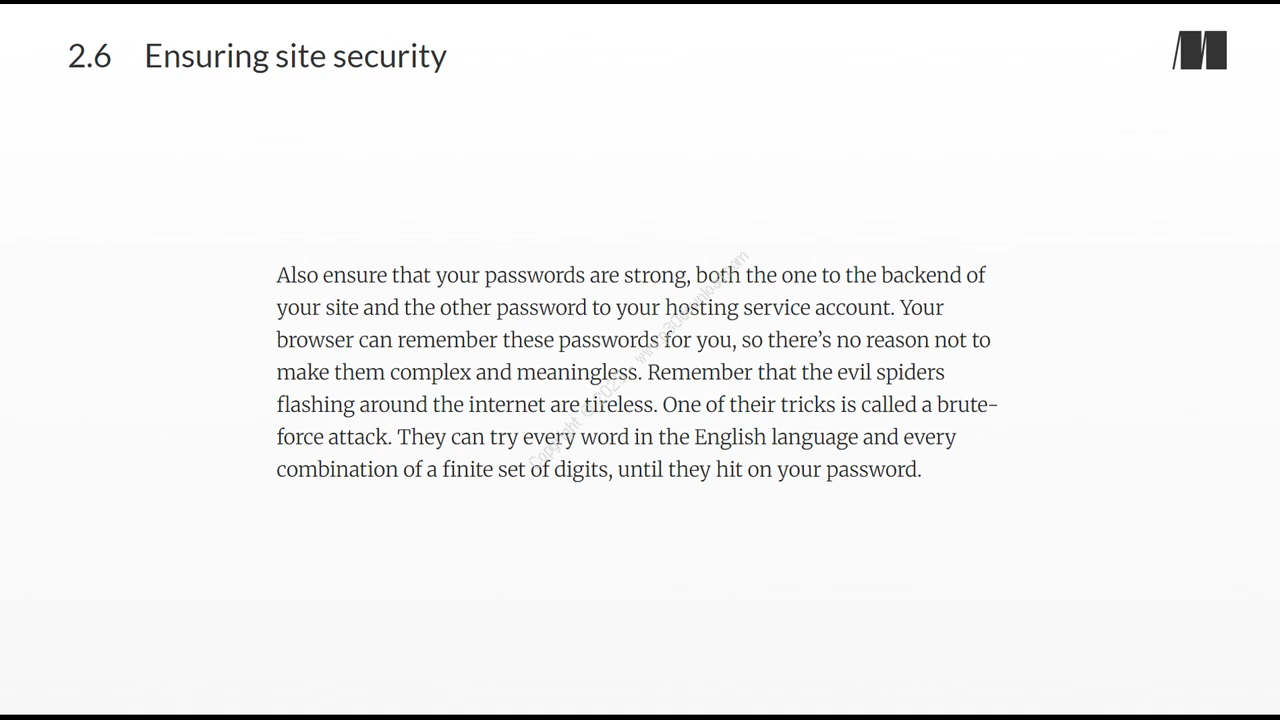Click the Manning logo in the corner

[1200, 51]
